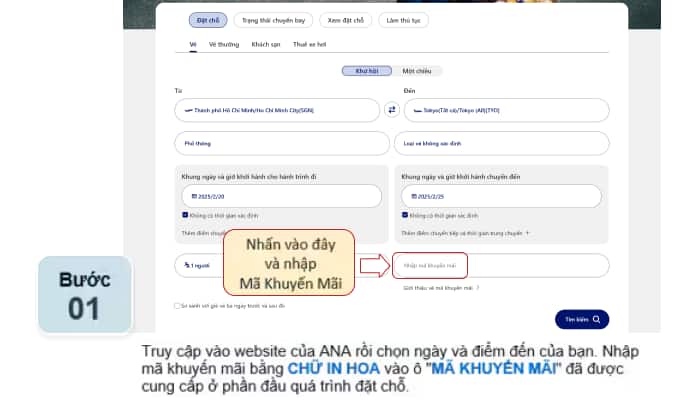This screenshot has height=407, width=700.
Task: Select the Đặt chỗ tab
Action: point(208,20)
